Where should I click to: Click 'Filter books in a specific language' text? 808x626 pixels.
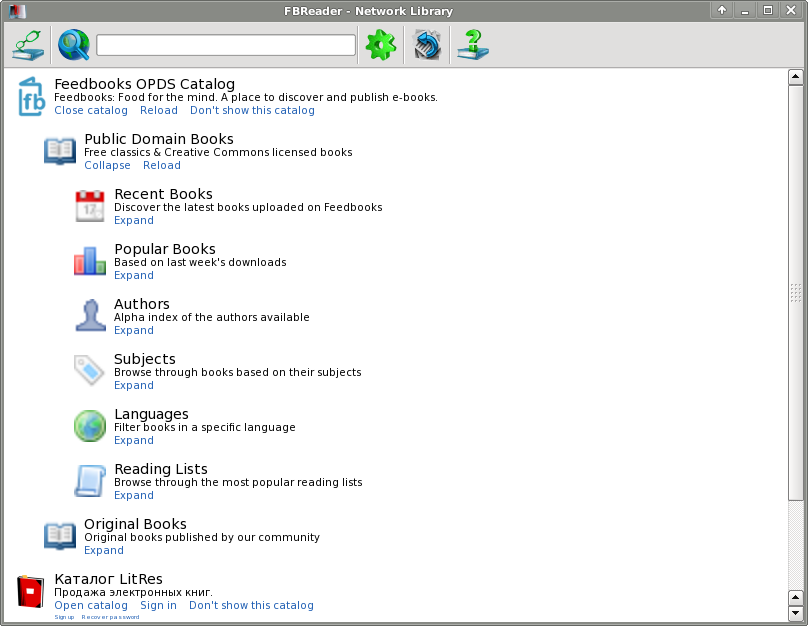pyautogui.click(x=205, y=428)
